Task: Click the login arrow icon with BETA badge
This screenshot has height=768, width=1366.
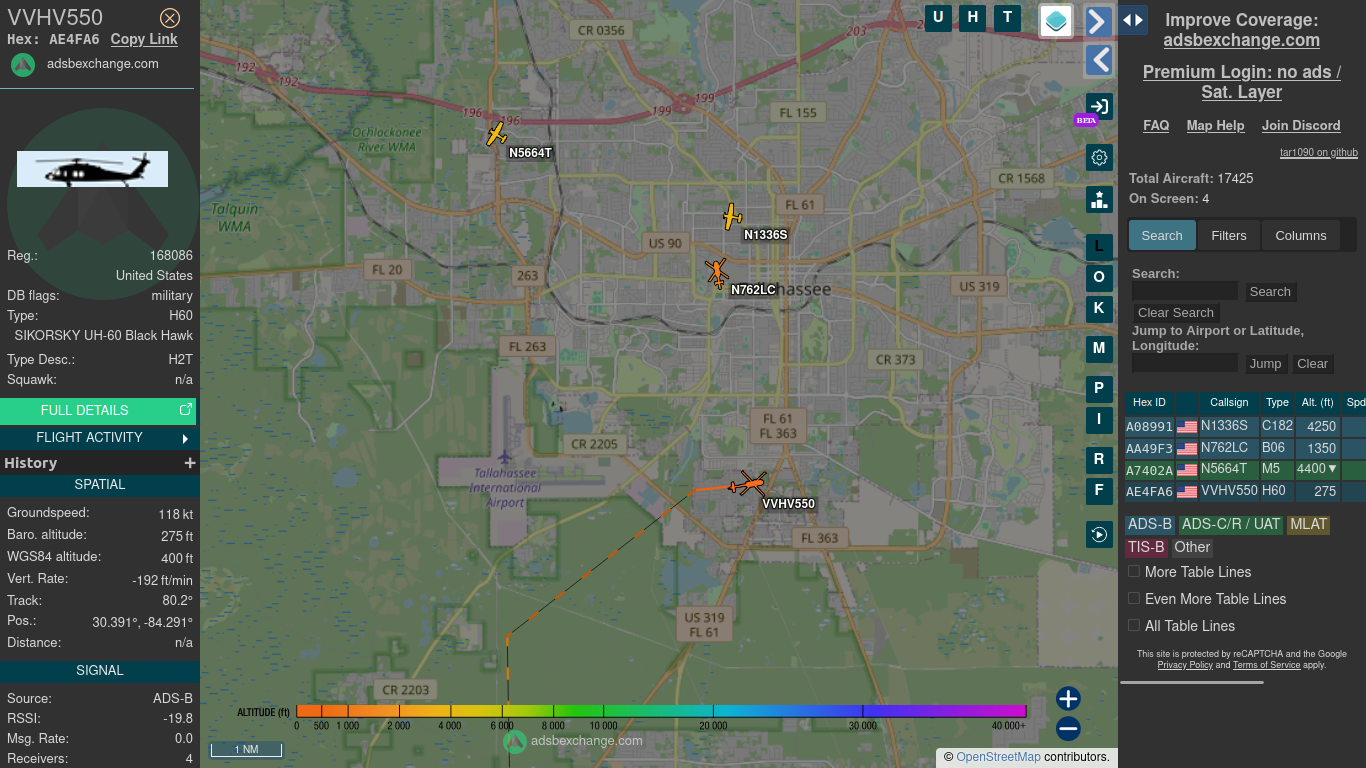Action: tap(1099, 106)
